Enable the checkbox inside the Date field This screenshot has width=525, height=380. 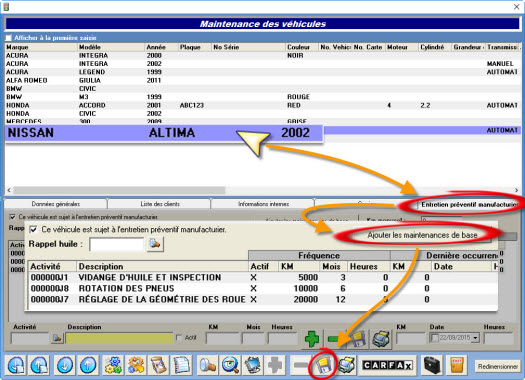[x=434, y=337]
